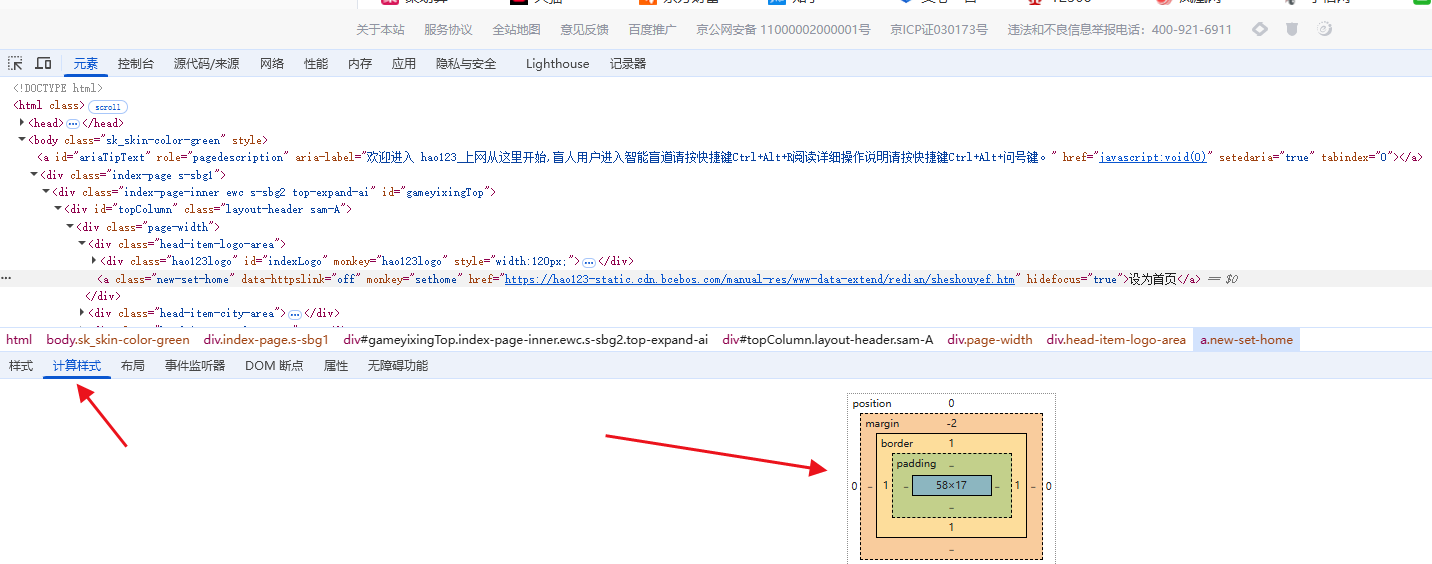This screenshot has width=1432, height=564.
Task: Toggle device toolbar emulation icon
Action: (43, 63)
